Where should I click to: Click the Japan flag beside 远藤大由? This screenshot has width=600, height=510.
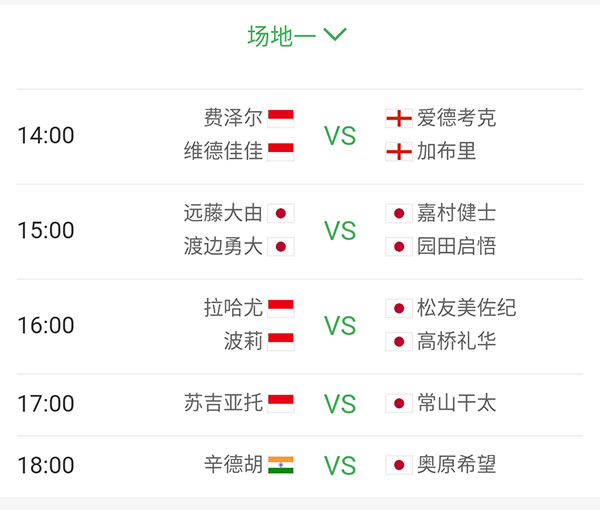point(281,213)
